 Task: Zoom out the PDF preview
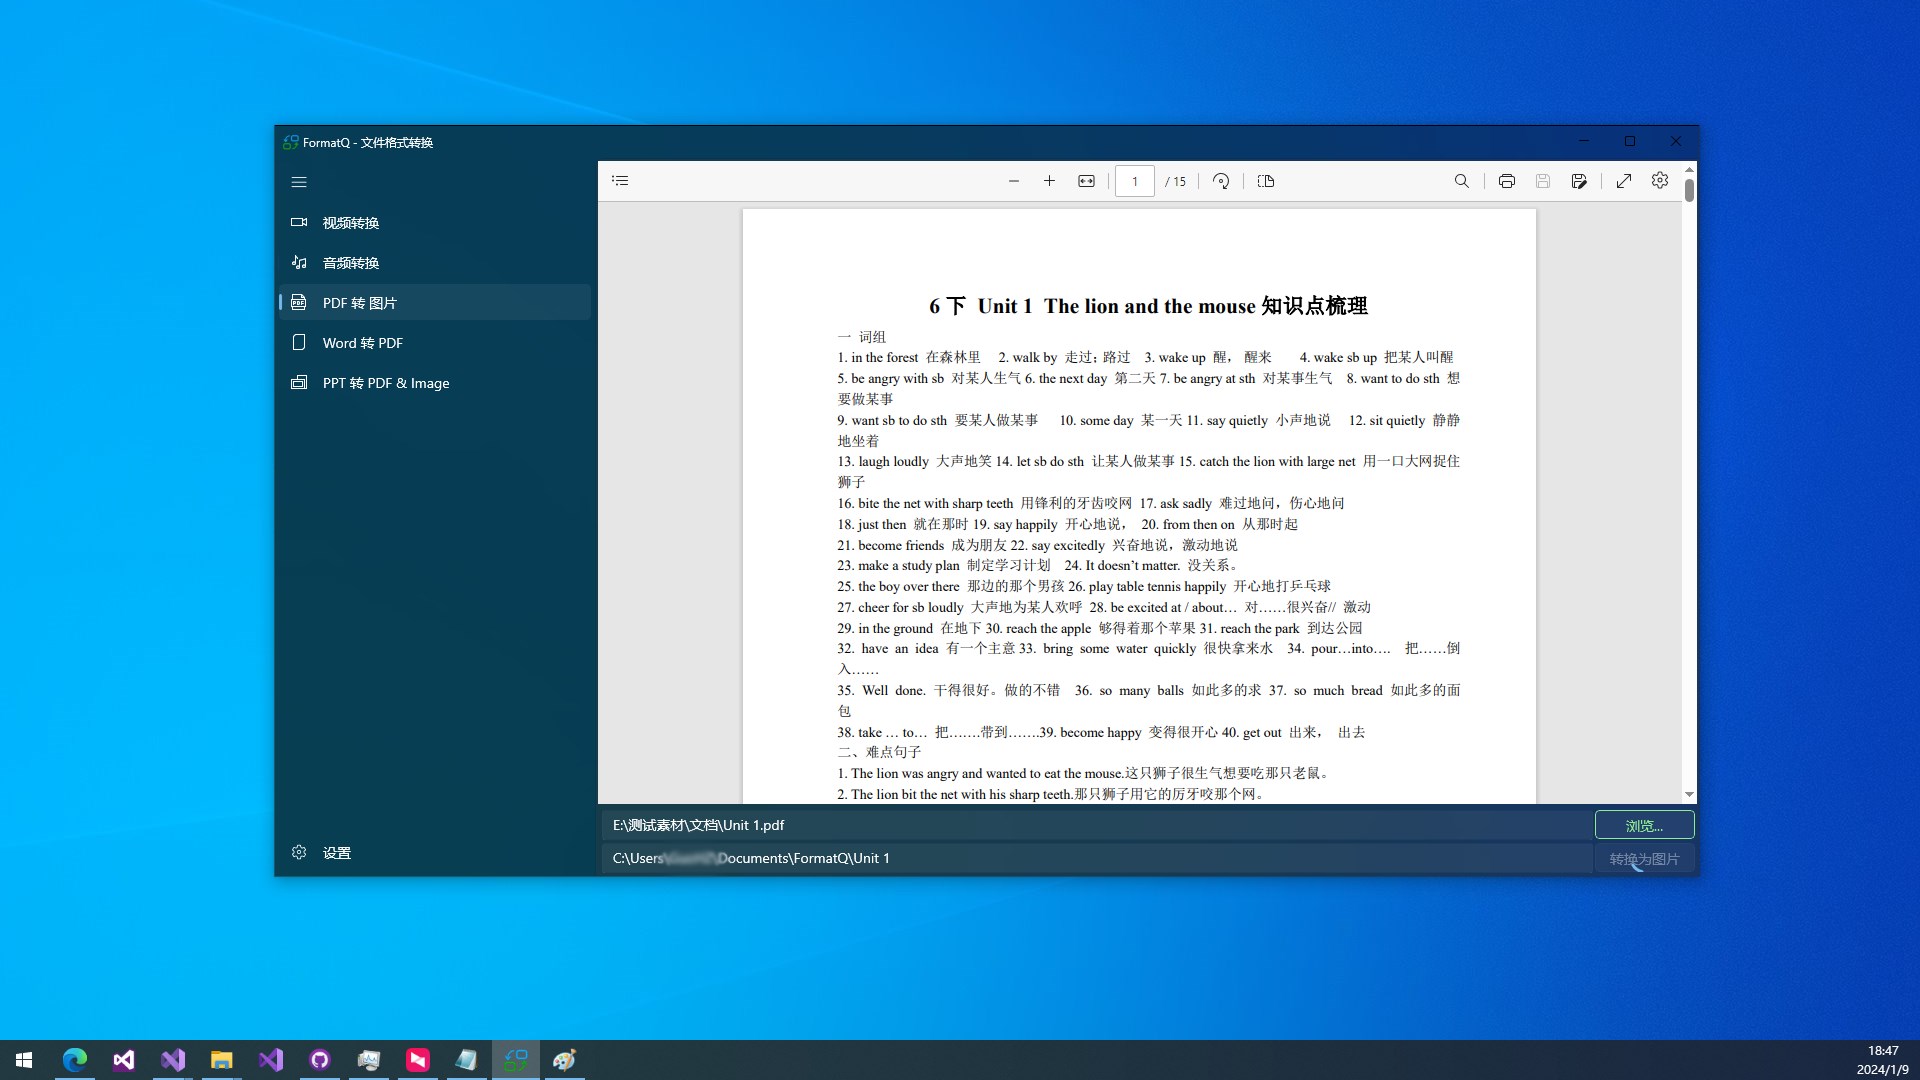click(x=1013, y=181)
